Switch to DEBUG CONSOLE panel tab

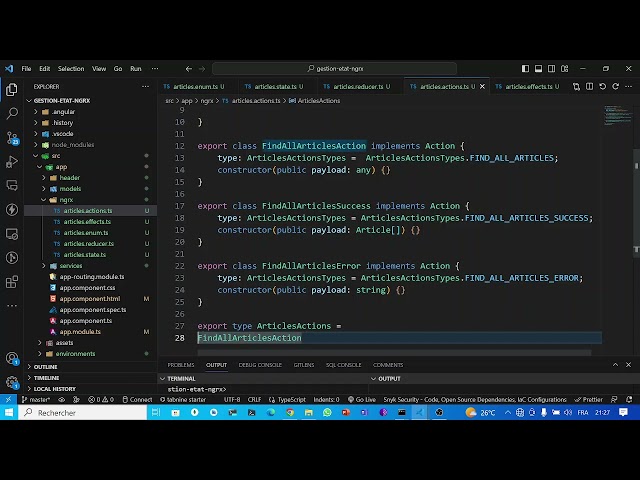pos(260,365)
